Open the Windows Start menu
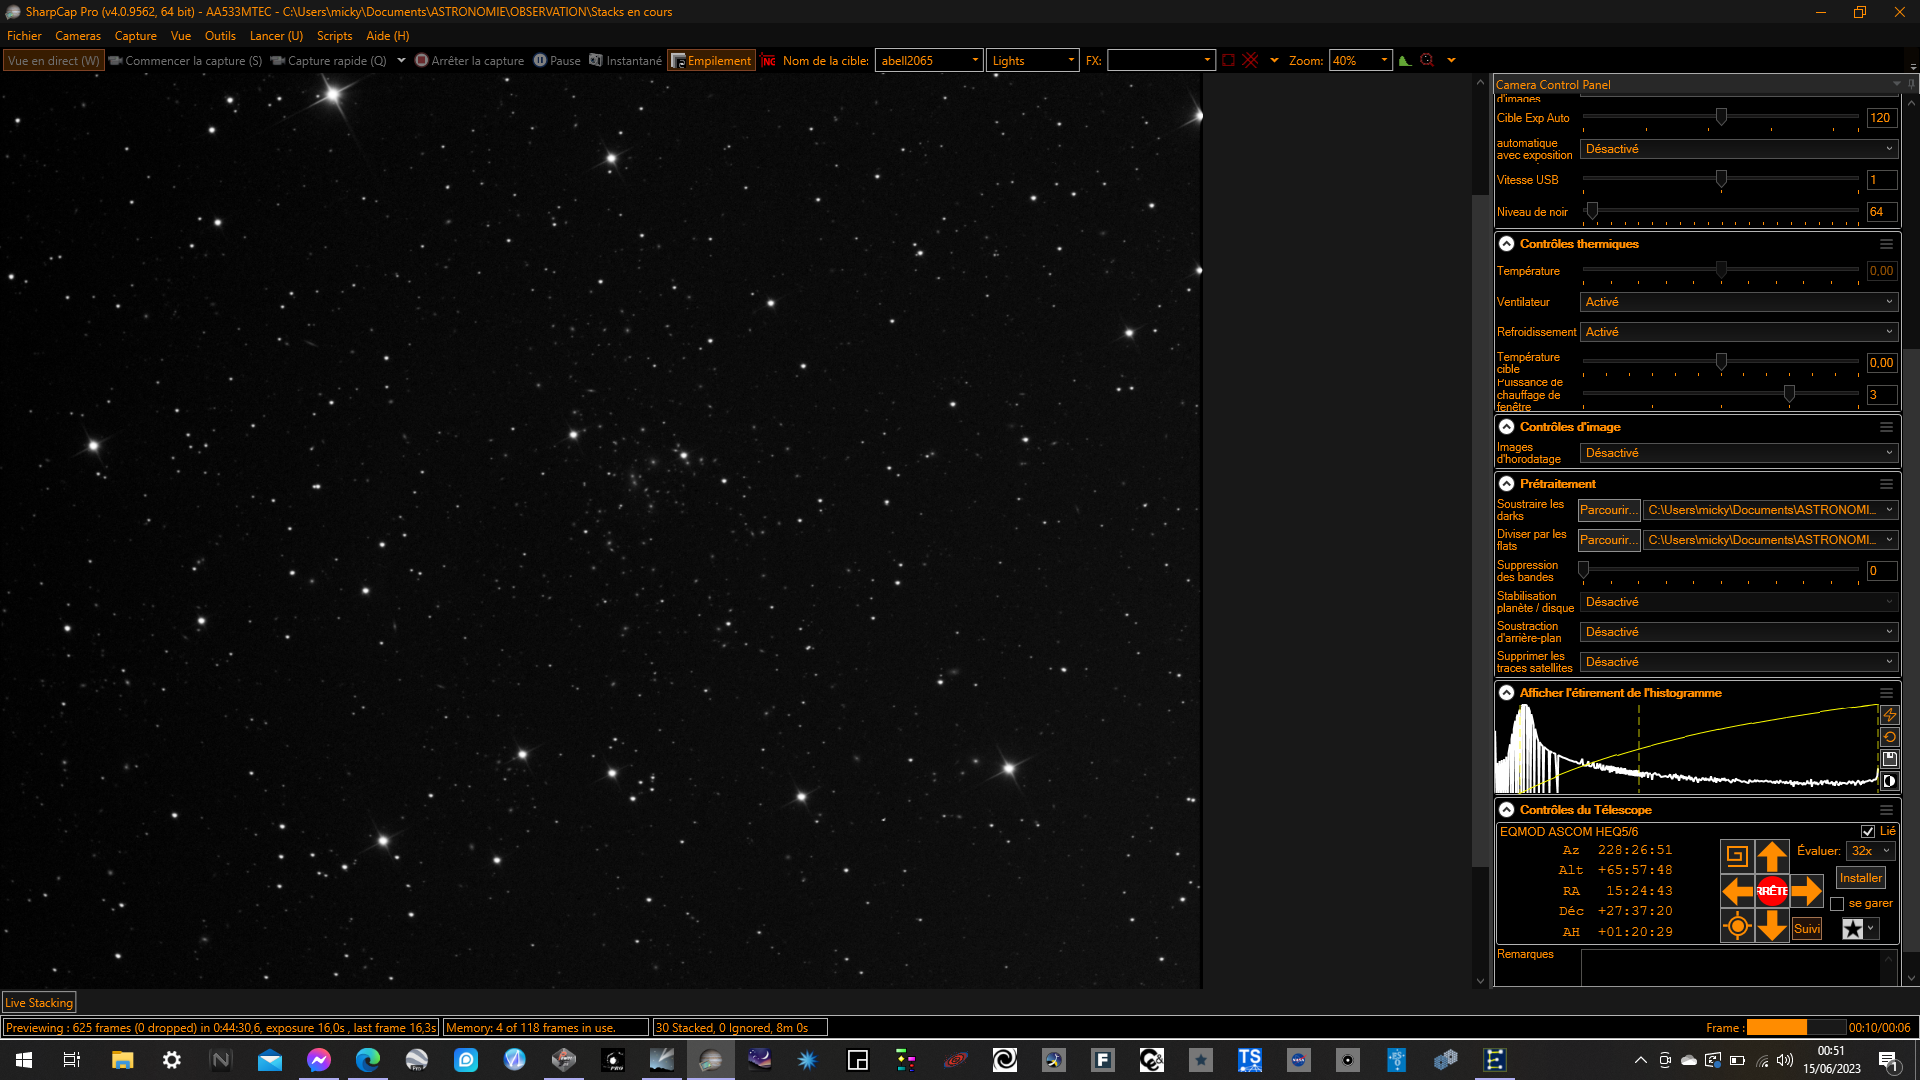 (x=24, y=1060)
